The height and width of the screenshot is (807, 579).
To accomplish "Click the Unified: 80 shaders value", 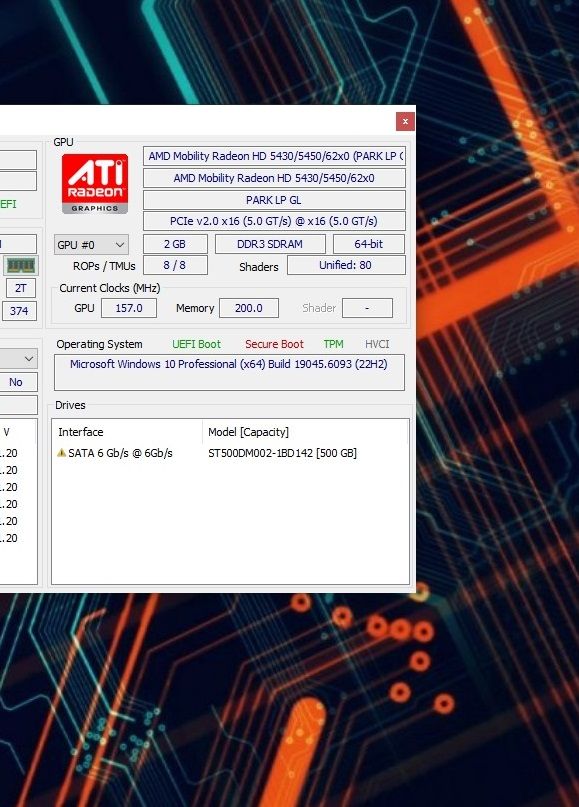I will click(346, 265).
